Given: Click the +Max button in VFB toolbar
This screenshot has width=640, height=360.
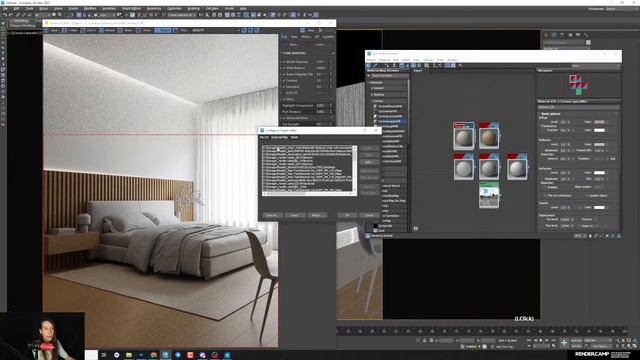Looking at the screenshot, I should 69,30.
